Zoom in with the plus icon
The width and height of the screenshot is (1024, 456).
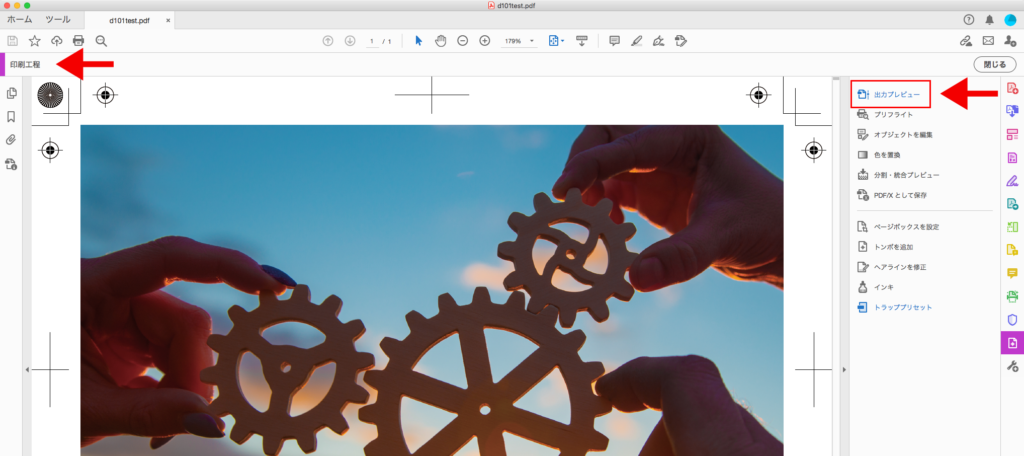pos(485,41)
